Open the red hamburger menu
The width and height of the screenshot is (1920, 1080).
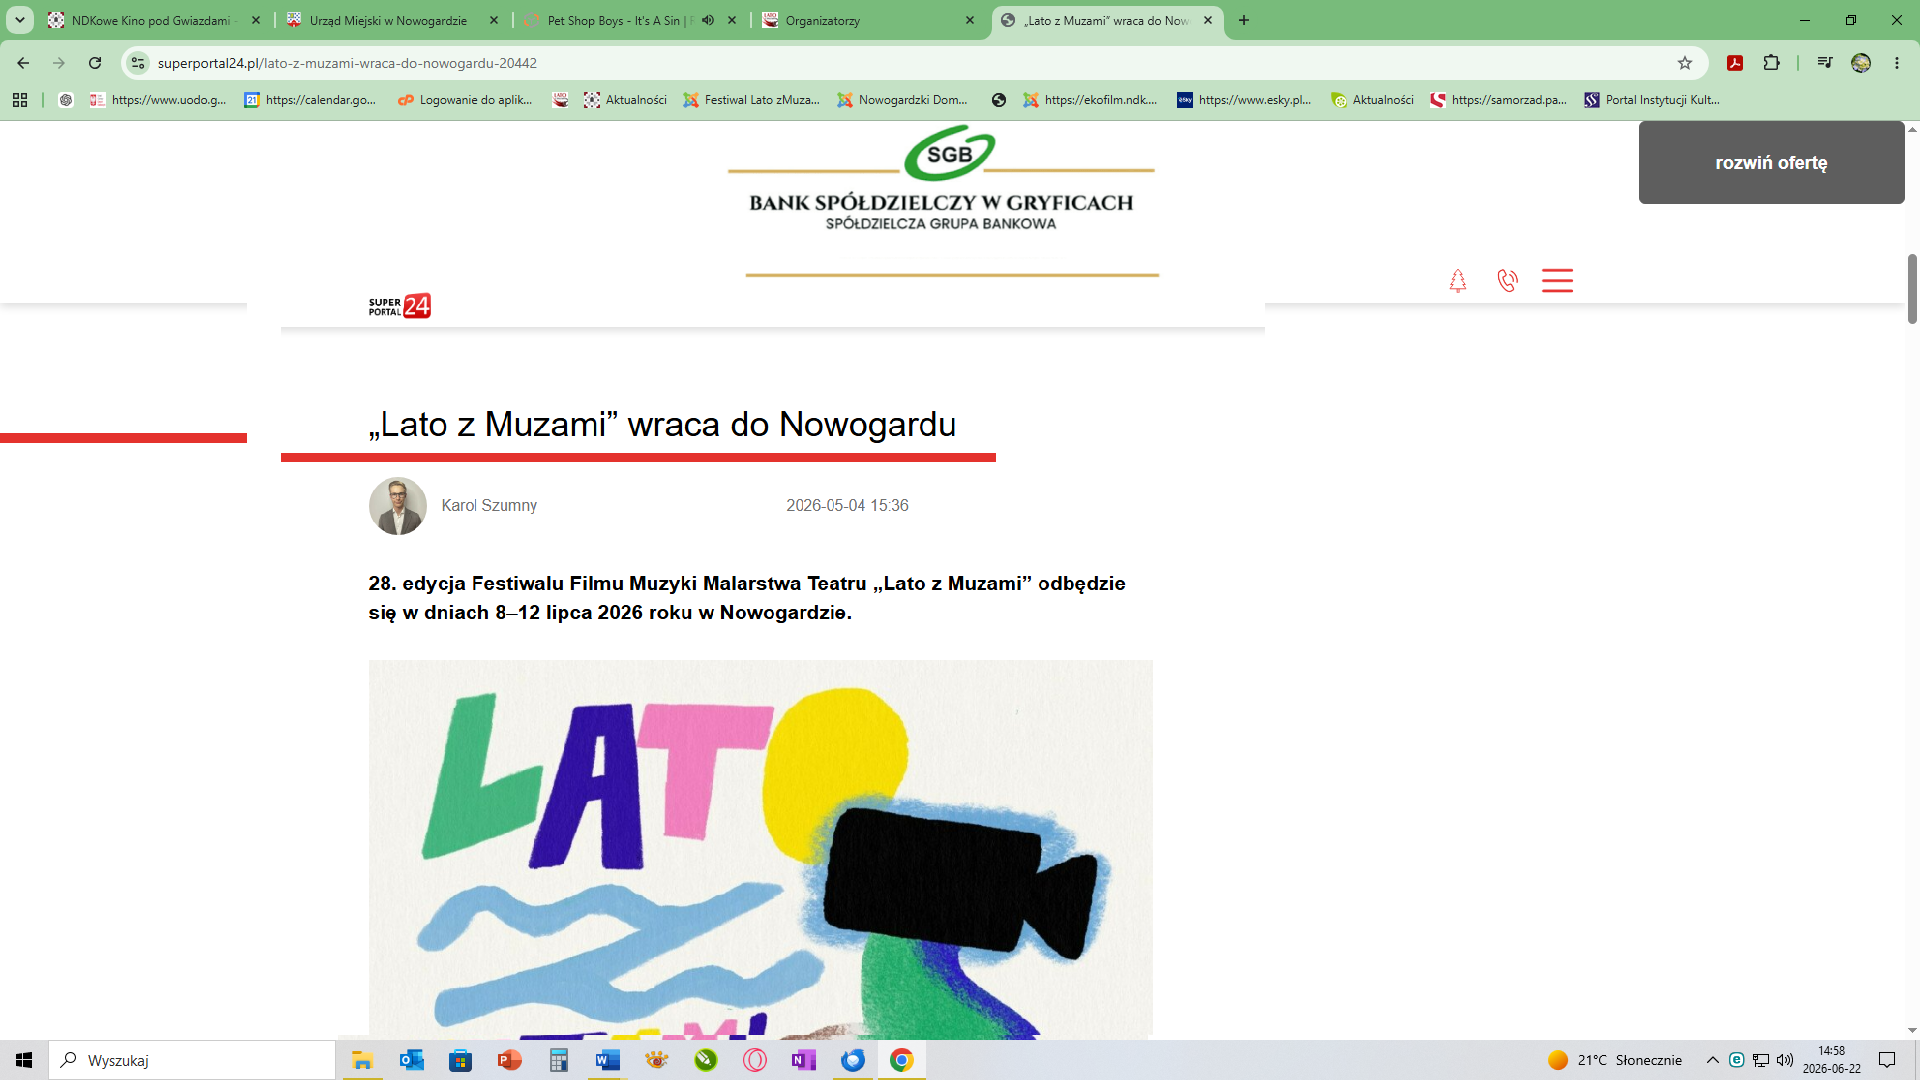coord(1557,281)
